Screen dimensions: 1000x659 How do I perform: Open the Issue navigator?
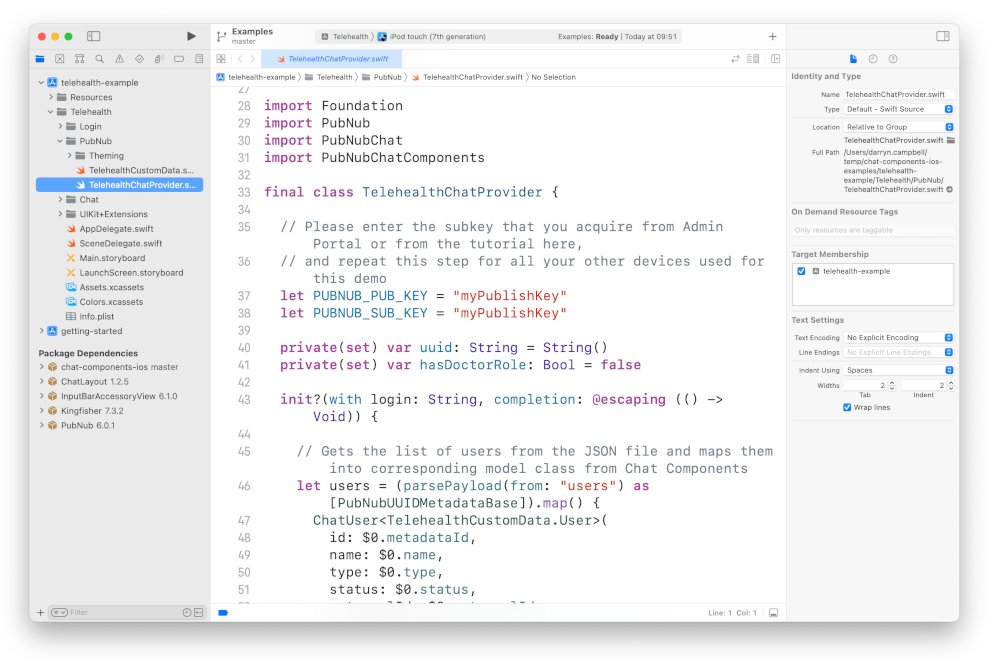pyautogui.click(x=120, y=57)
